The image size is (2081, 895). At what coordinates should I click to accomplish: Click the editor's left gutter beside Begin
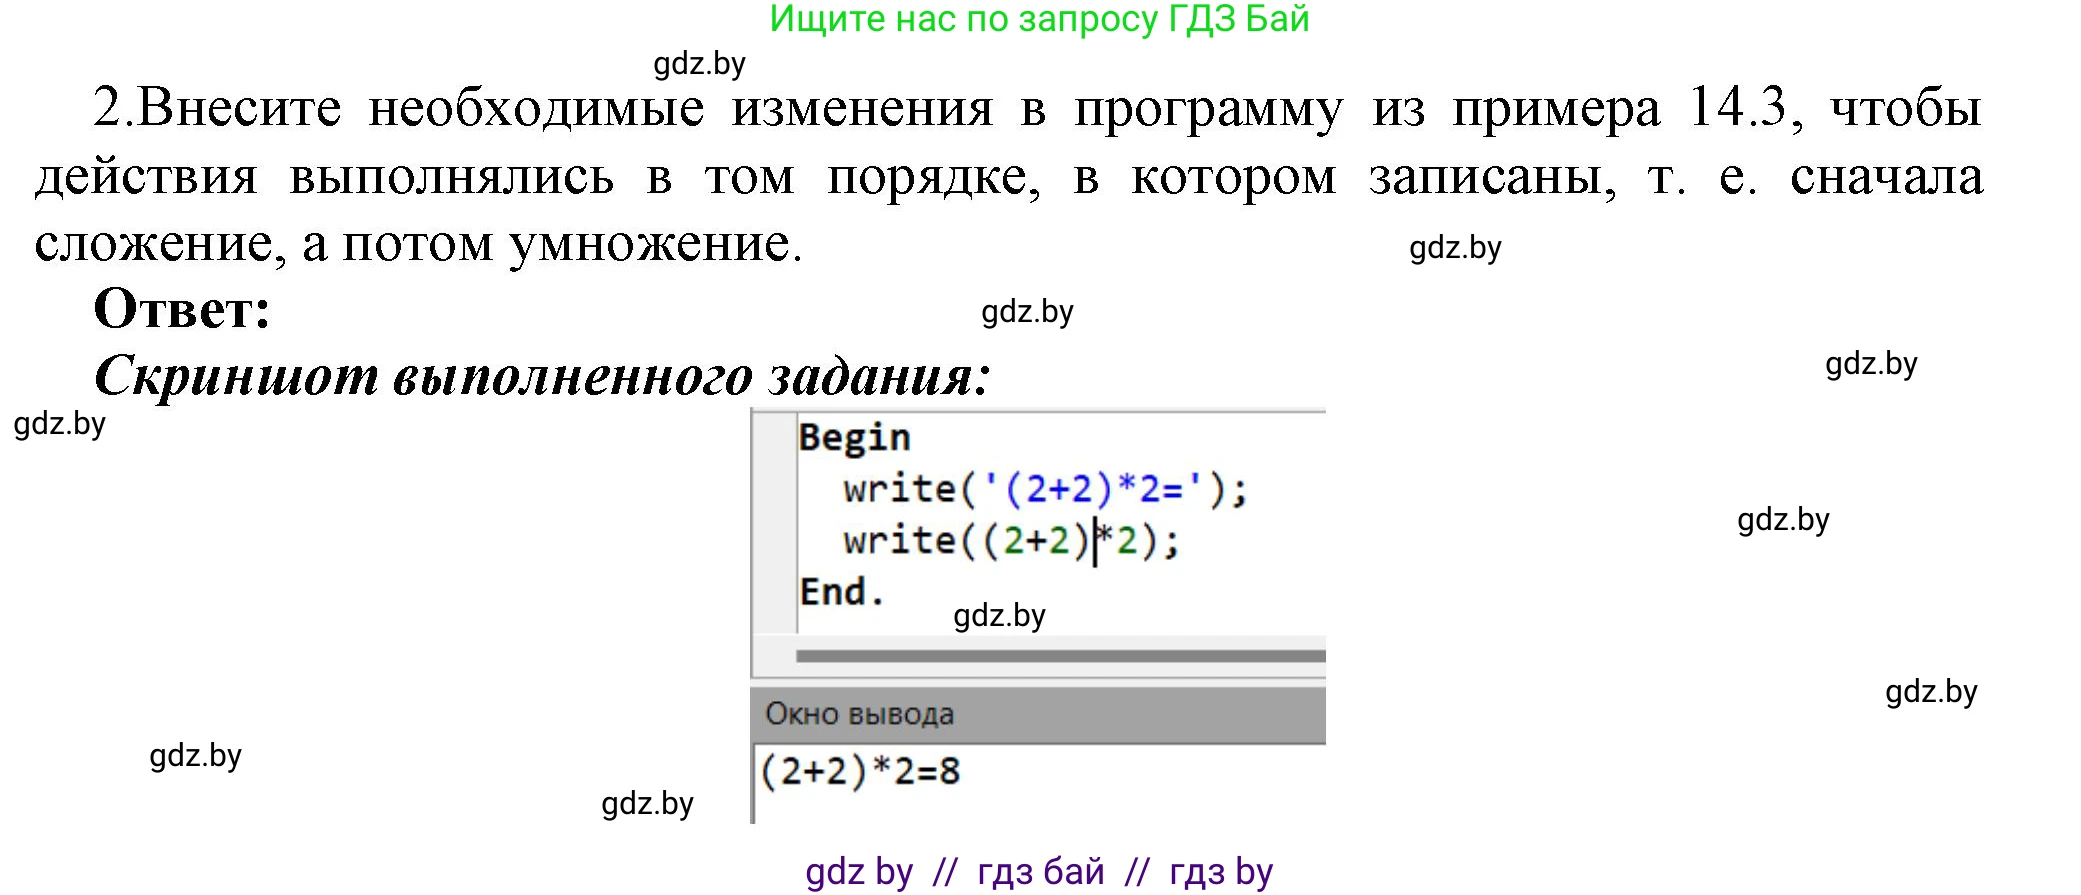click(774, 438)
